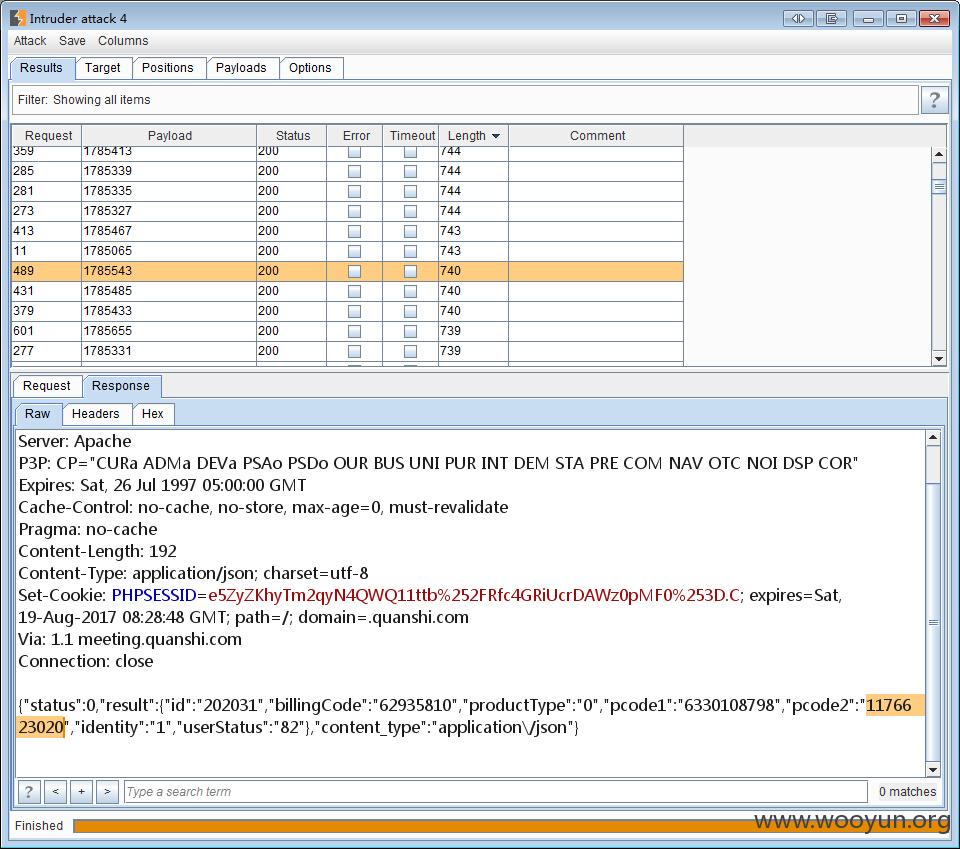Viewport: 960px width, 849px height.
Task: Switch to the Payloads tab
Action: point(241,68)
